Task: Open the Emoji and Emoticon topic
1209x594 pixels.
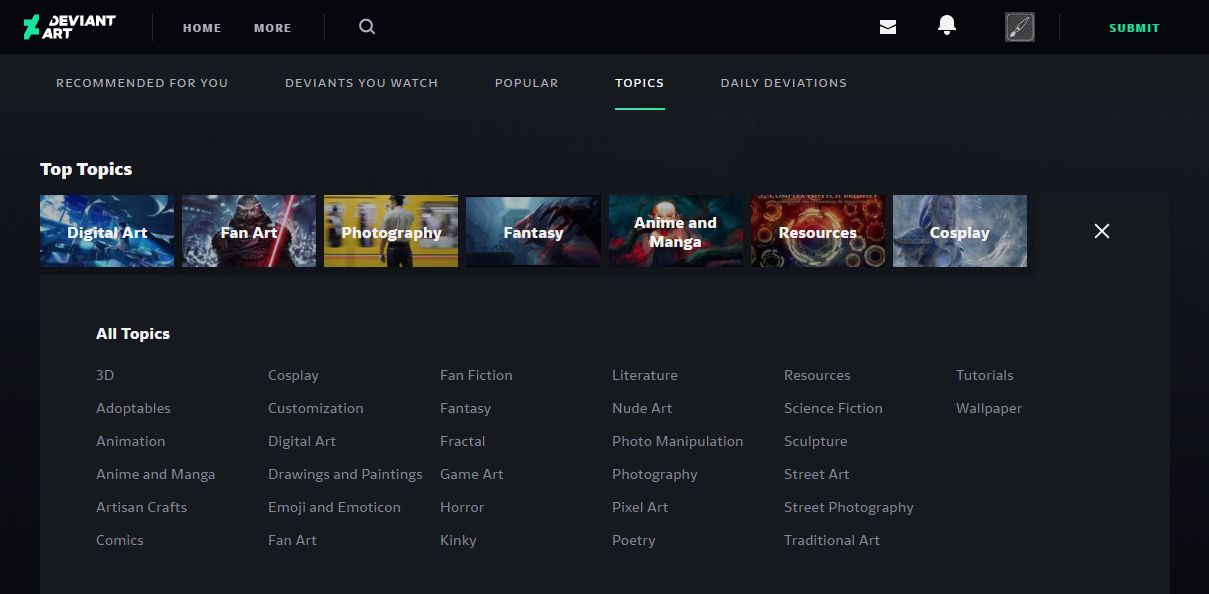Action: point(334,507)
